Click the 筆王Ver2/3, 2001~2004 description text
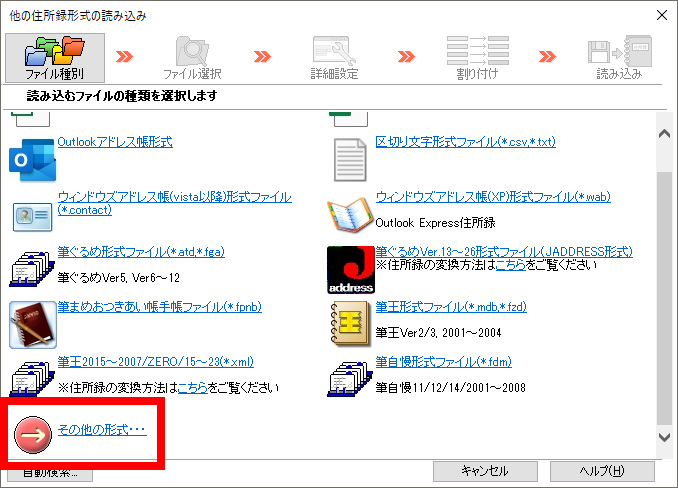This screenshot has width=678, height=488. point(438,332)
